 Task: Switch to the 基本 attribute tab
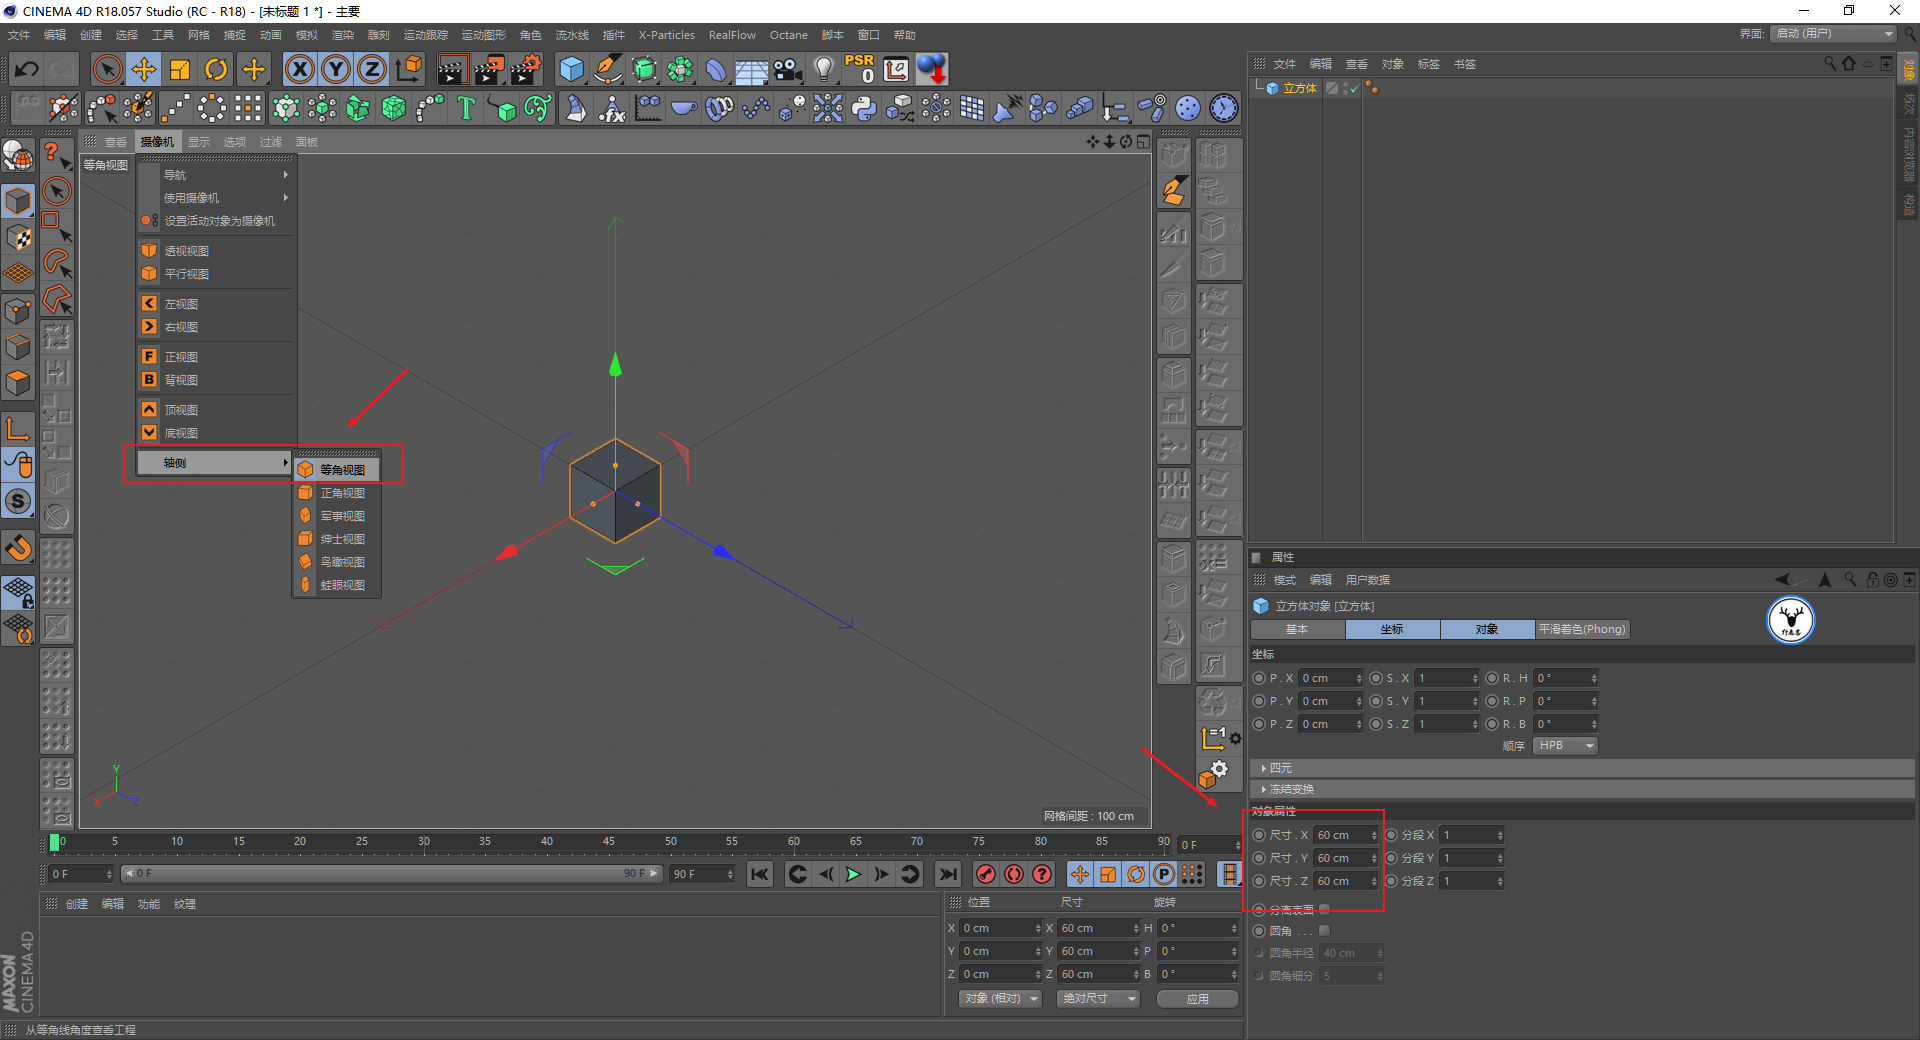click(x=1297, y=629)
